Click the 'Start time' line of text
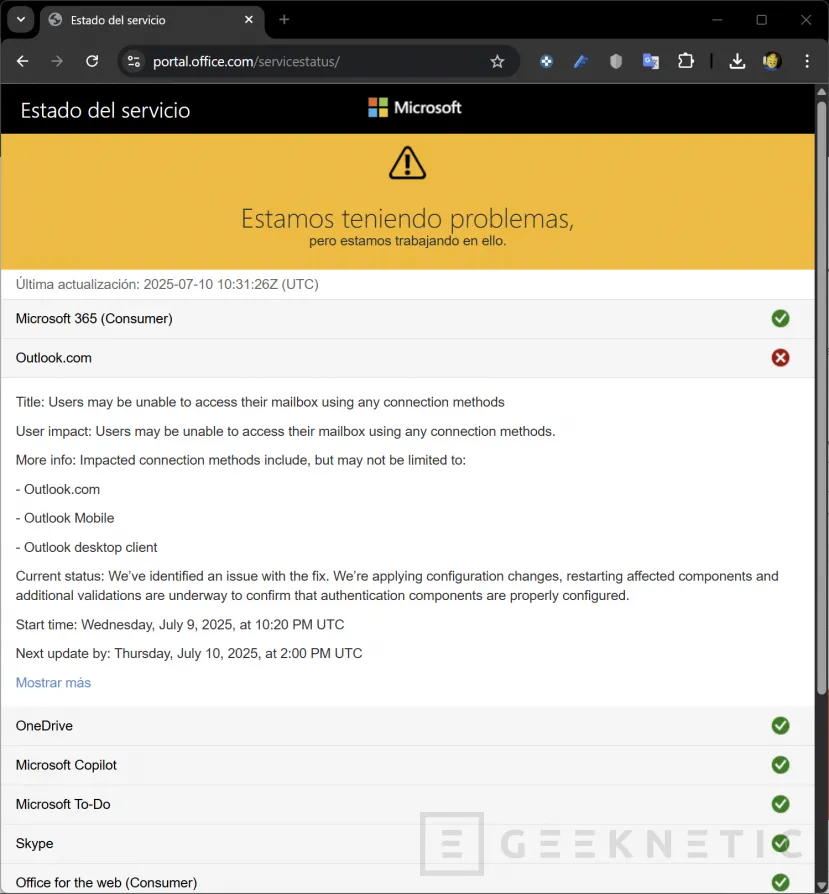Viewport: 829px width, 894px height. [180, 624]
